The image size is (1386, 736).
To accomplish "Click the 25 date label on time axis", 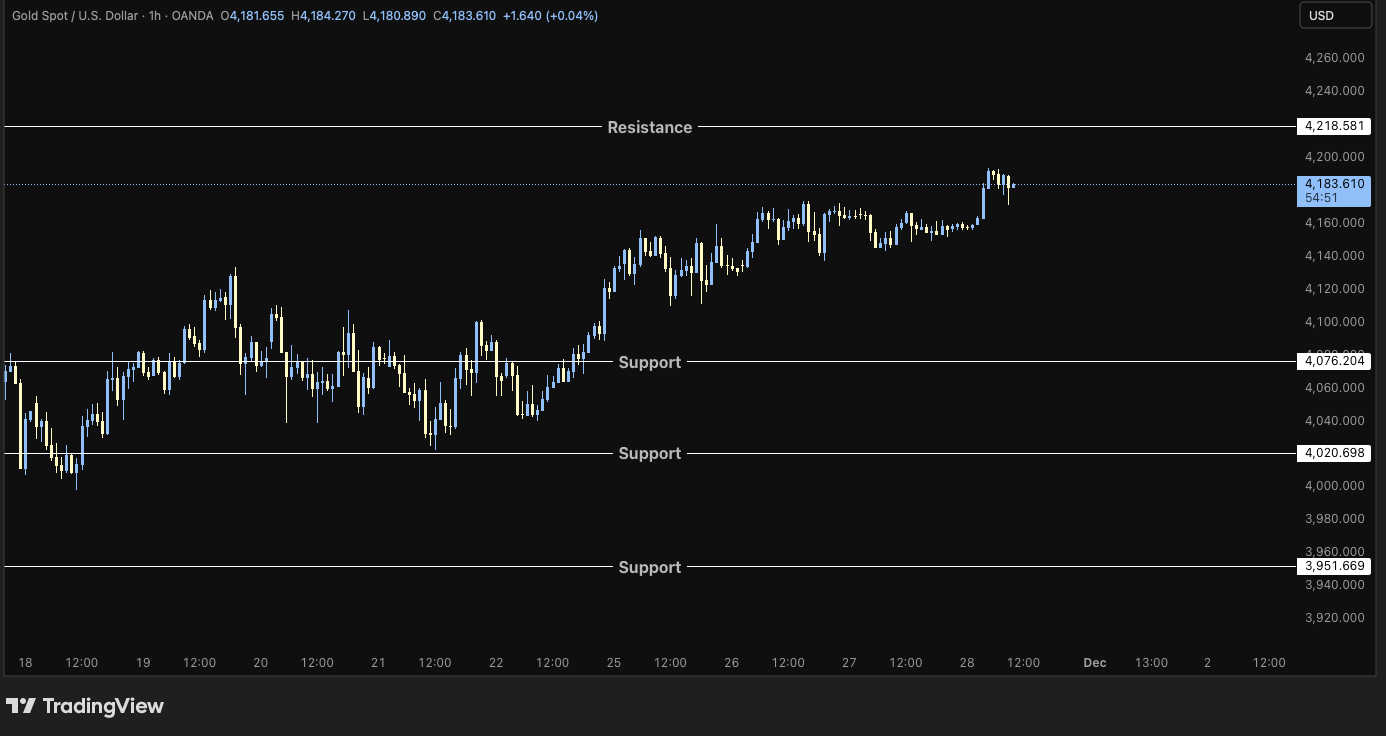I will click(x=613, y=662).
